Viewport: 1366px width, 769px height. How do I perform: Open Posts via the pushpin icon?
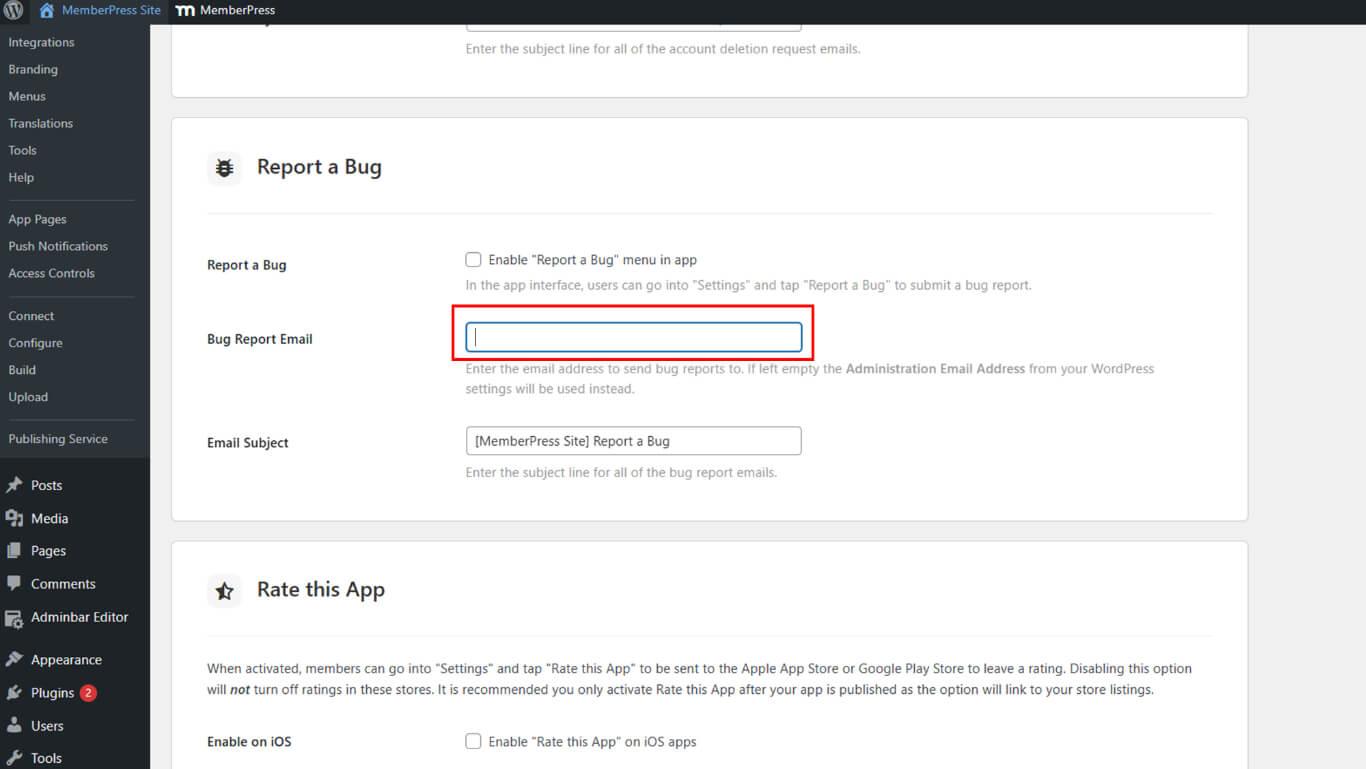pyautogui.click(x=14, y=485)
